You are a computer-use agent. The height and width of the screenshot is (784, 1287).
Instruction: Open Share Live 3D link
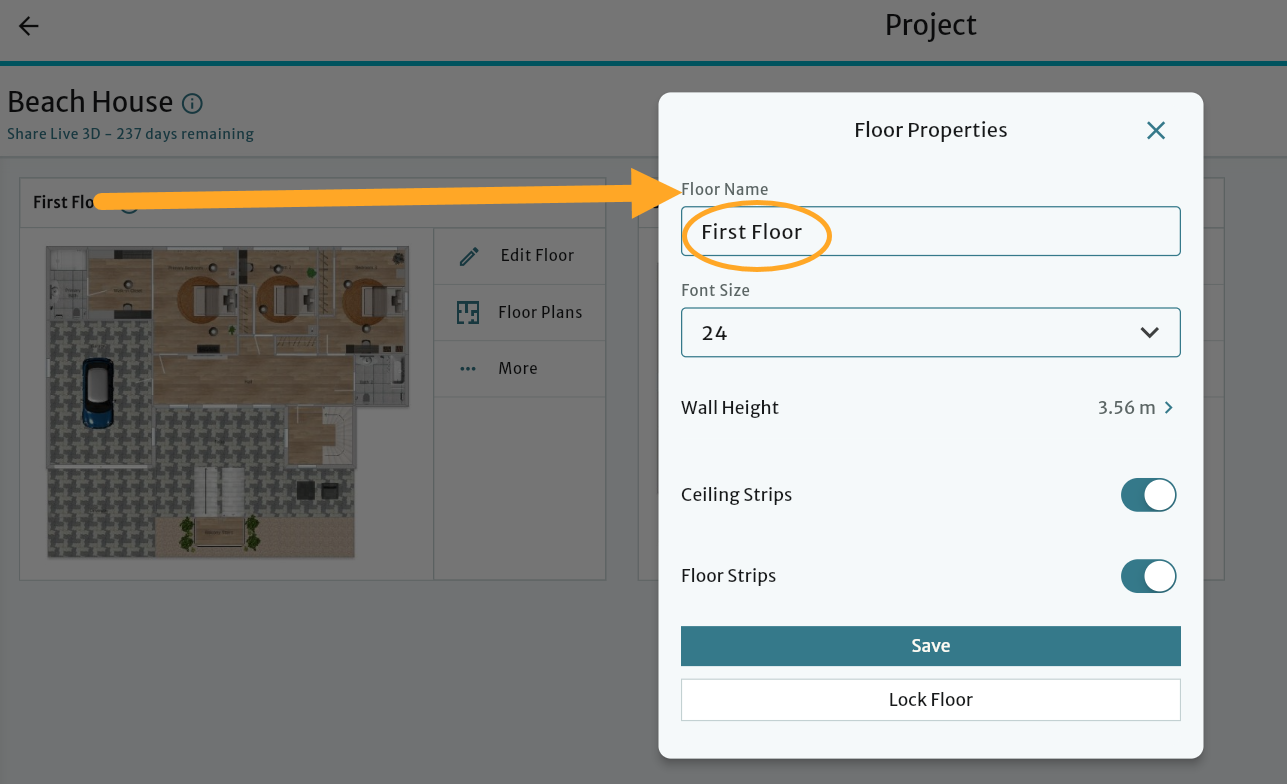tap(129, 133)
